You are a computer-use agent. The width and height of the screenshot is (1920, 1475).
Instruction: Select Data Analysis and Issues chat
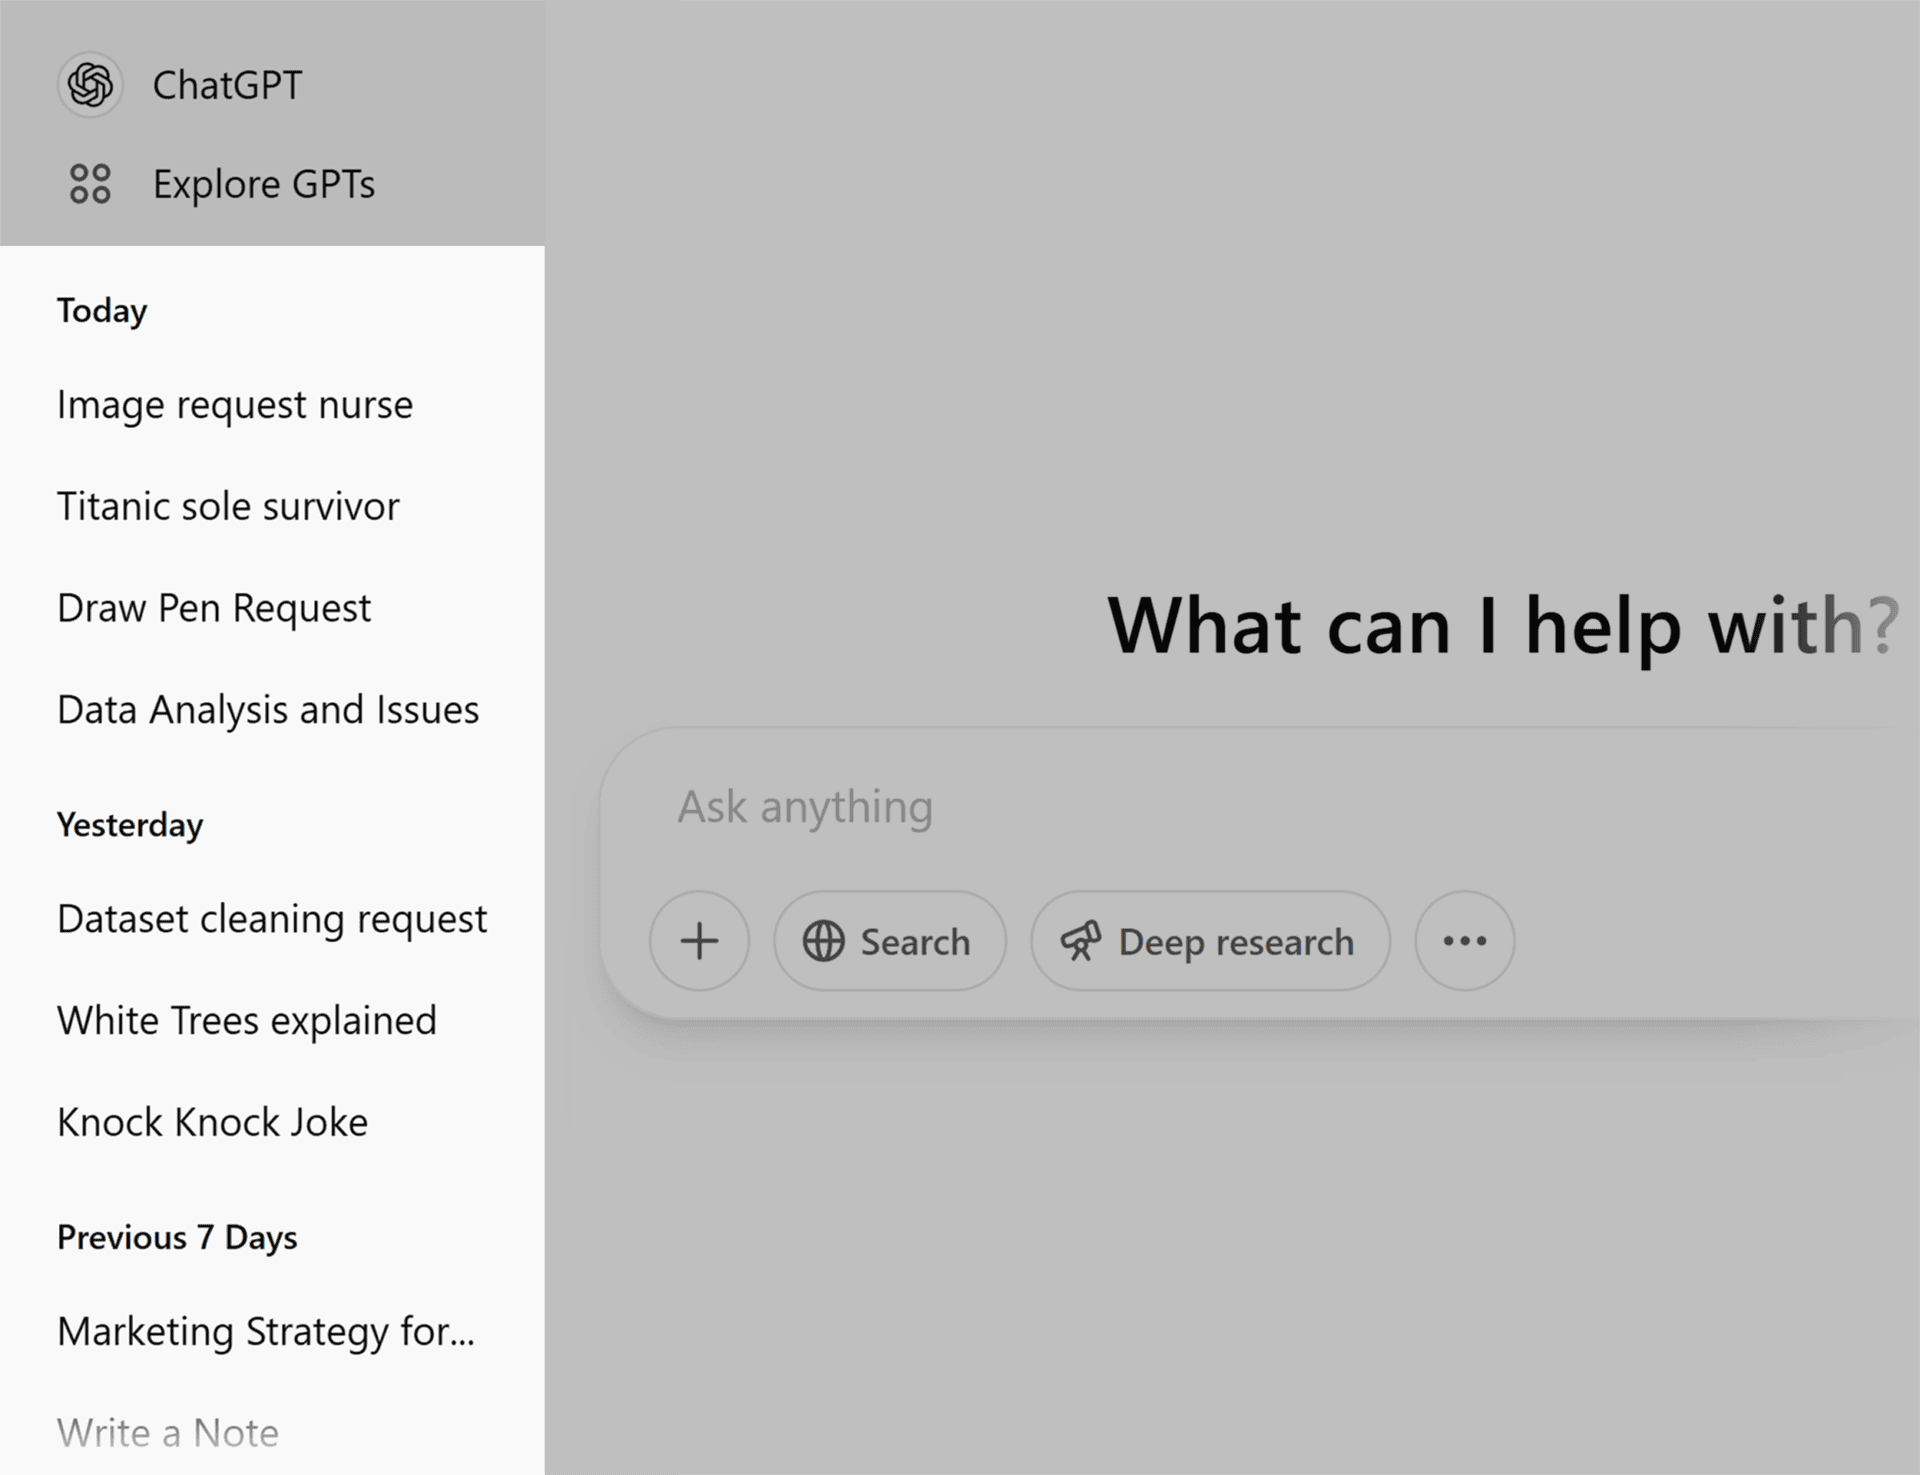(x=268, y=710)
